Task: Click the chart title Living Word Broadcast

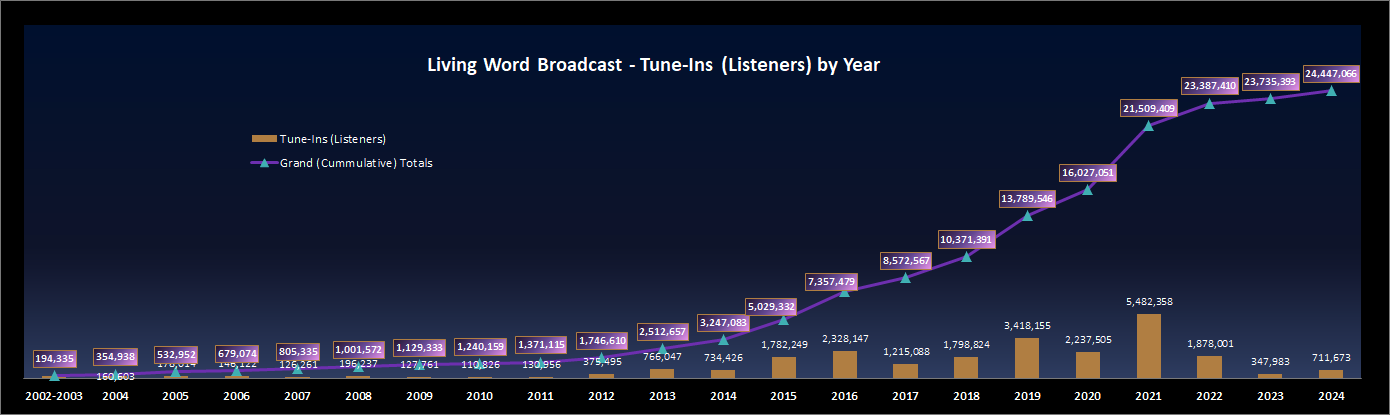Action: coord(653,65)
